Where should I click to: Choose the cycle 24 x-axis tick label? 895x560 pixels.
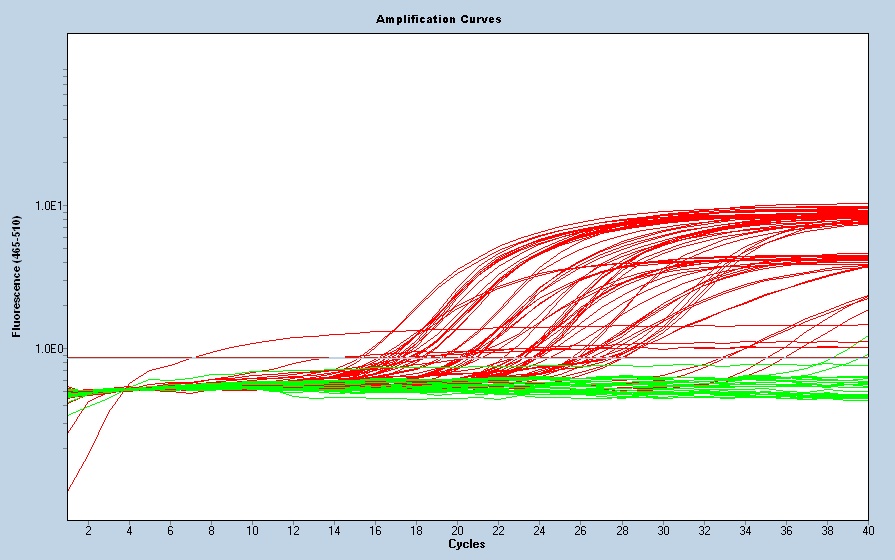[x=539, y=530]
